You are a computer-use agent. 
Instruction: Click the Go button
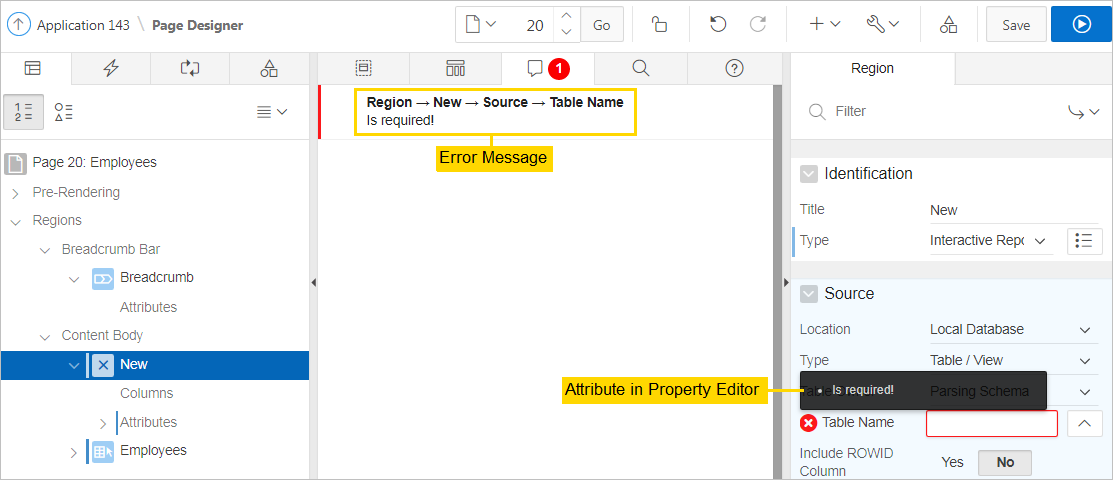[601, 25]
